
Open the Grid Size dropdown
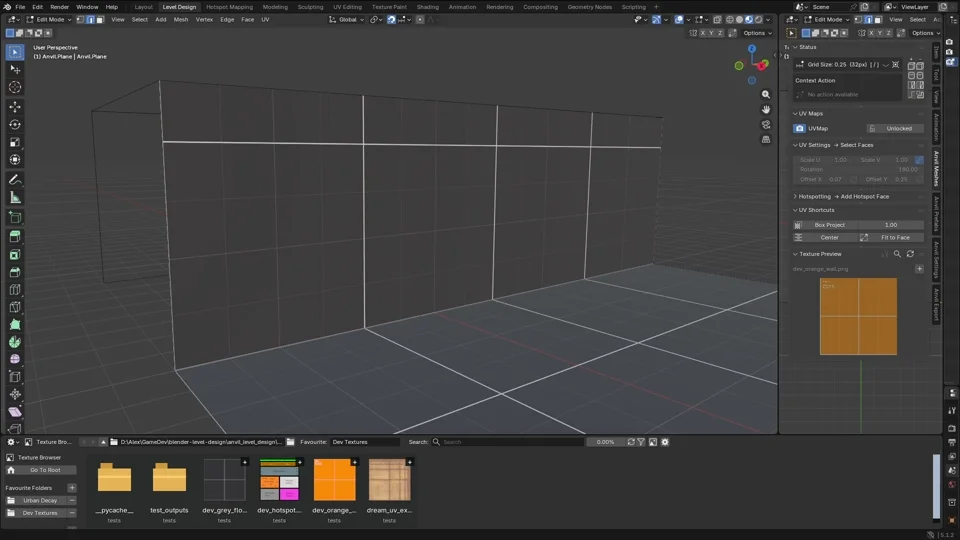[x=885, y=65]
